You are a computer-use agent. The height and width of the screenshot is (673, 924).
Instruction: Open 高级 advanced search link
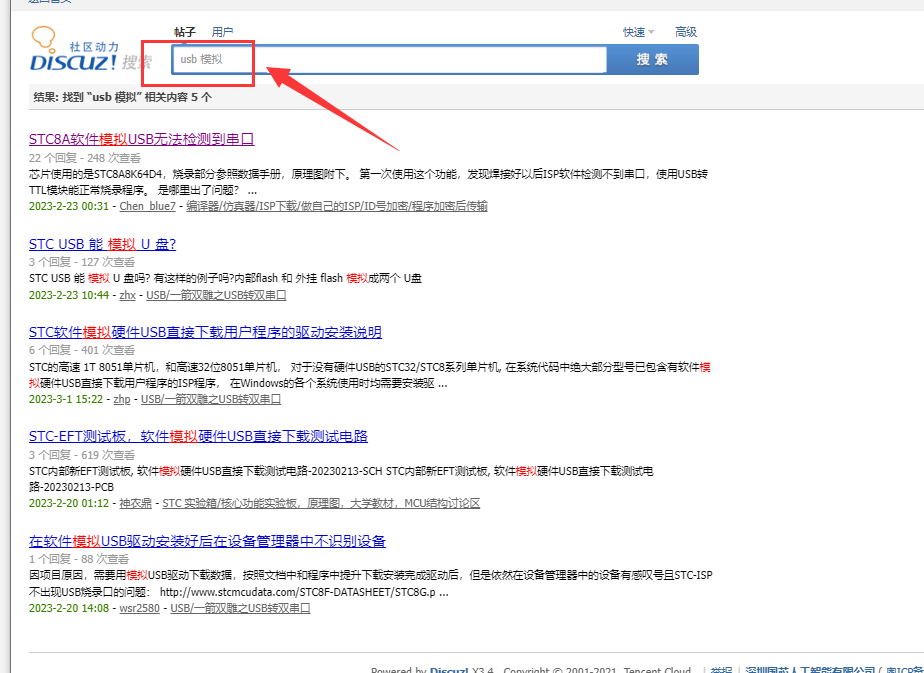(x=686, y=32)
